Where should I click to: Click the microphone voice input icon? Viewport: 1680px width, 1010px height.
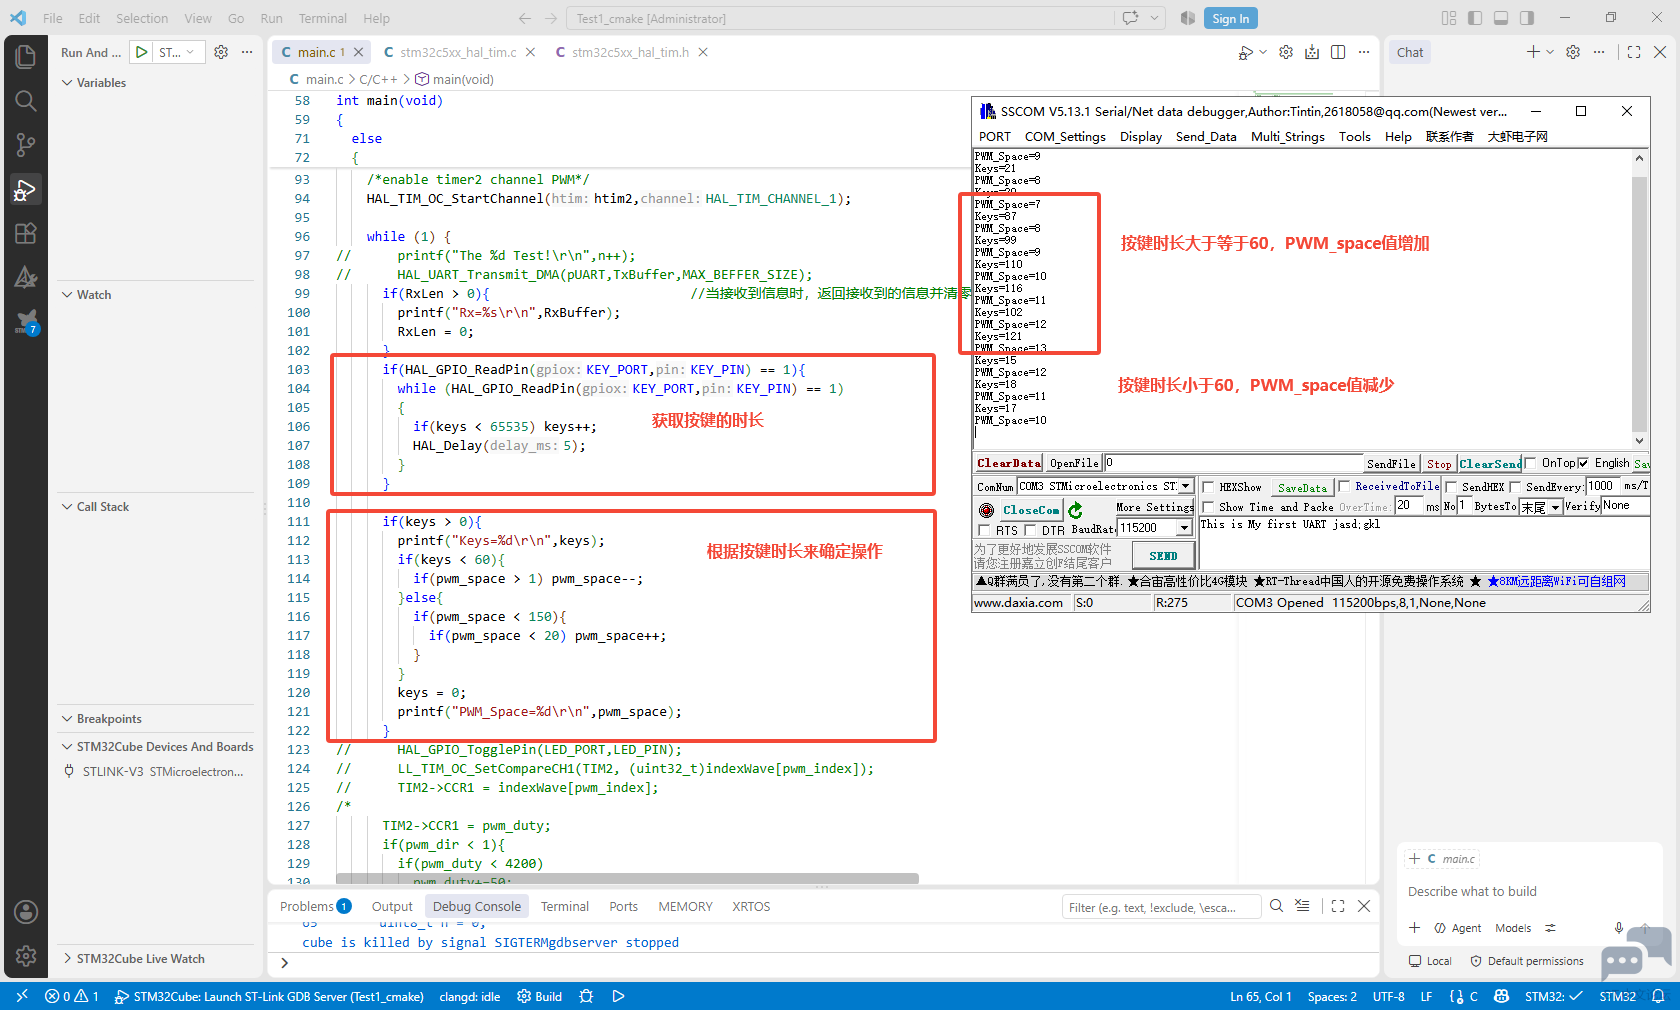click(1618, 928)
